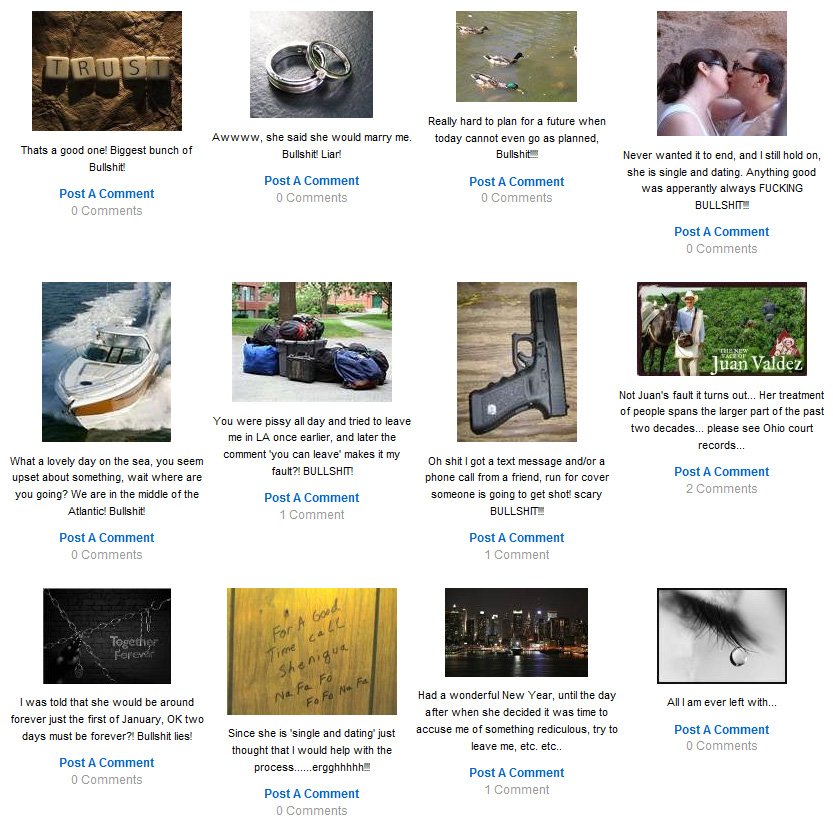This screenshot has width=833, height=820.
Task: Post a comment on the handgun photo
Action: coord(516,538)
